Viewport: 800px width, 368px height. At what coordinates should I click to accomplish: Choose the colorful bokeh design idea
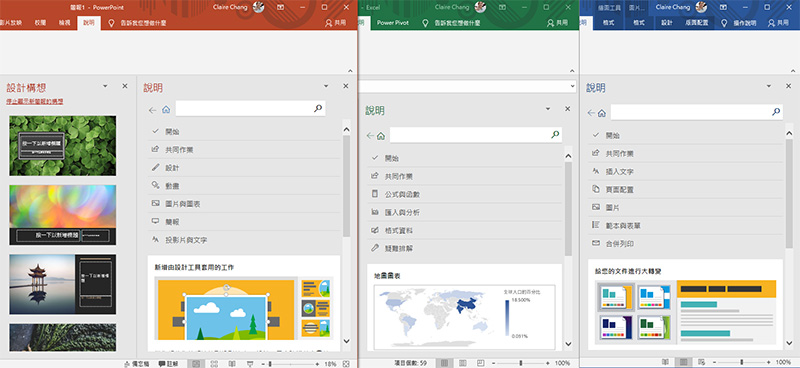(62, 214)
